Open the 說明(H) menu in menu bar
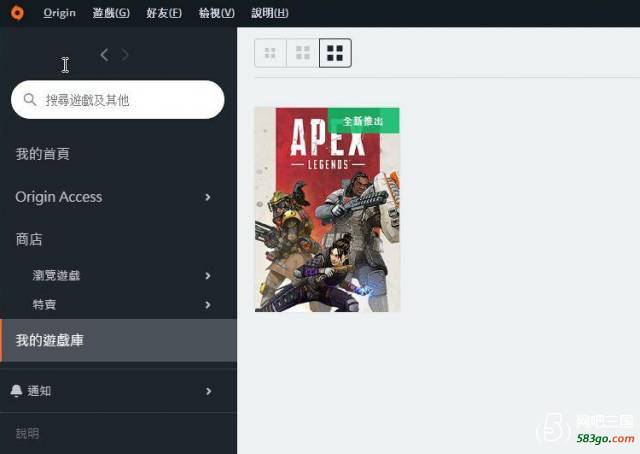 coord(270,13)
